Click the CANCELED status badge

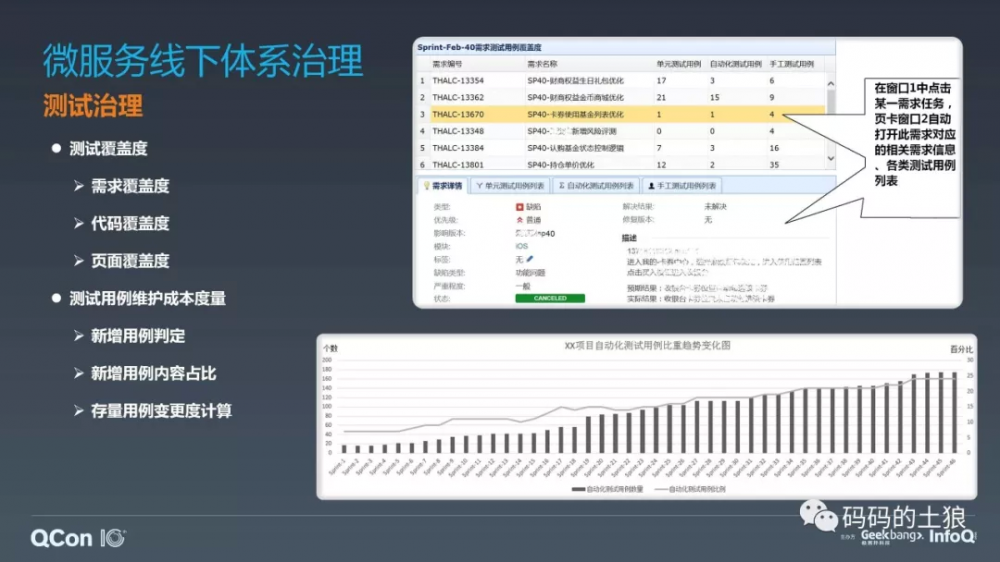click(x=550, y=298)
